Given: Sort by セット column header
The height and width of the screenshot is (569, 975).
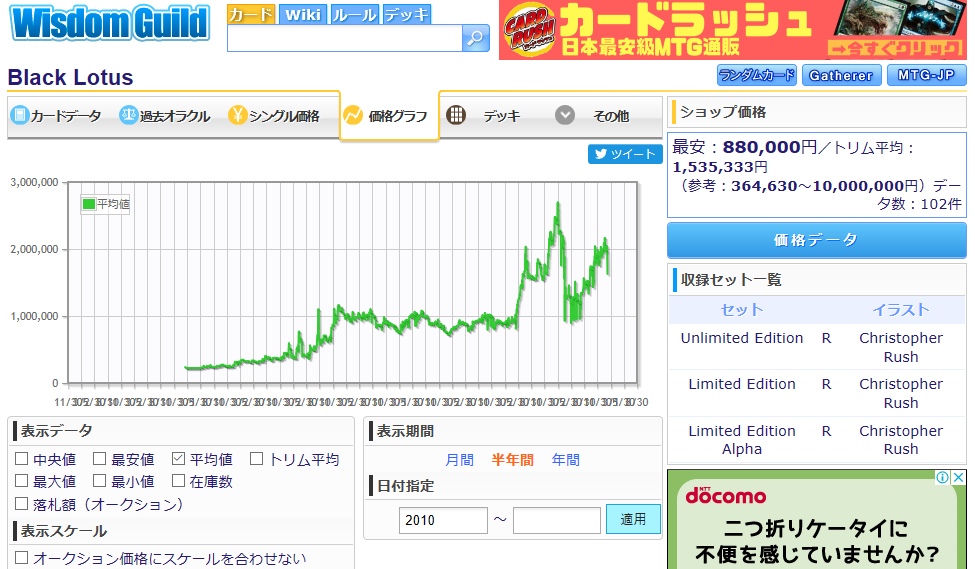Looking at the screenshot, I should [742, 310].
